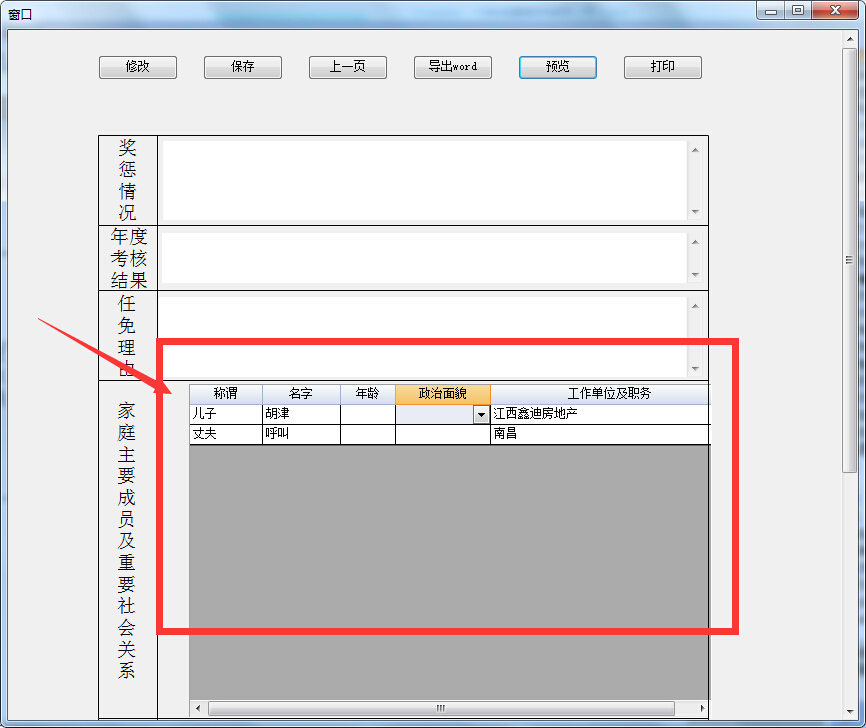Select the 年龄 column header
Viewport: 866px width, 728px height.
coord(368,394)
